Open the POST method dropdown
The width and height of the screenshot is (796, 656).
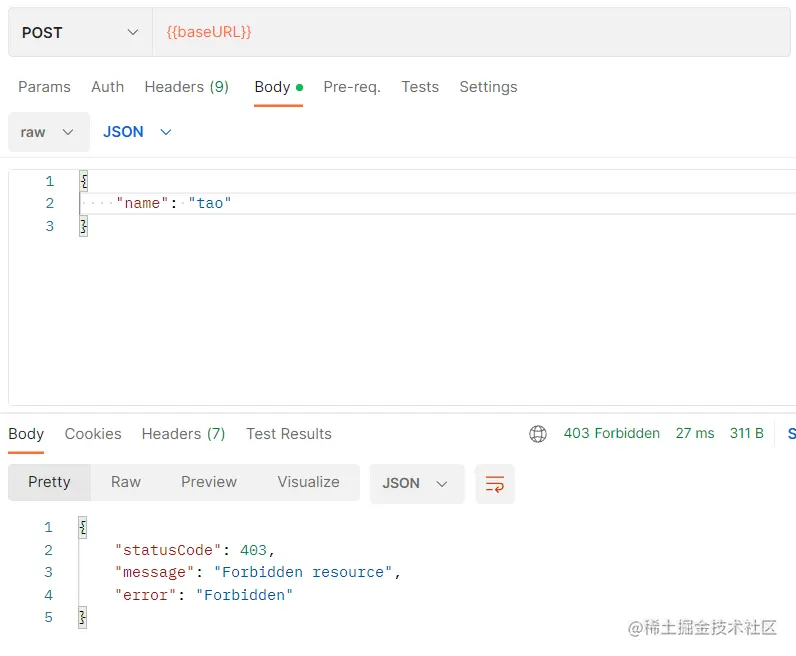[80, 32]
